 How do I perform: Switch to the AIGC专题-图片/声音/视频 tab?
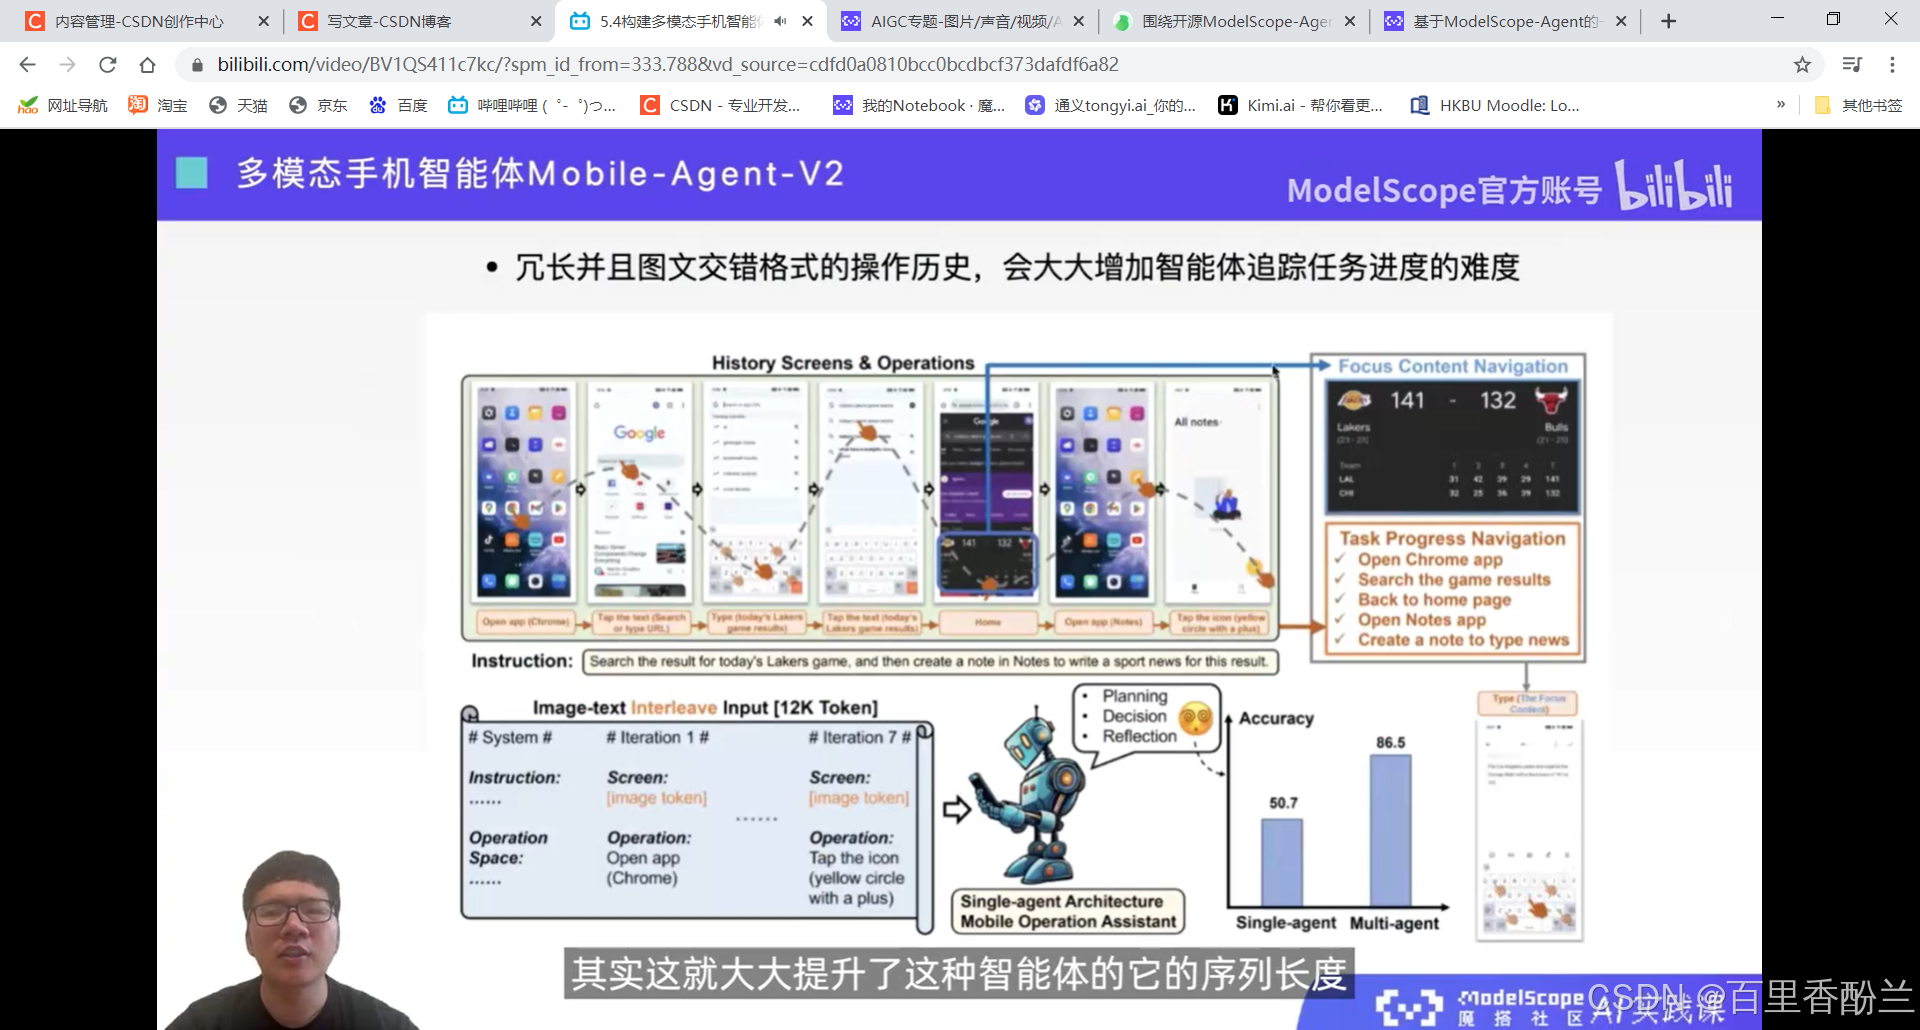(x=963, y=21)
